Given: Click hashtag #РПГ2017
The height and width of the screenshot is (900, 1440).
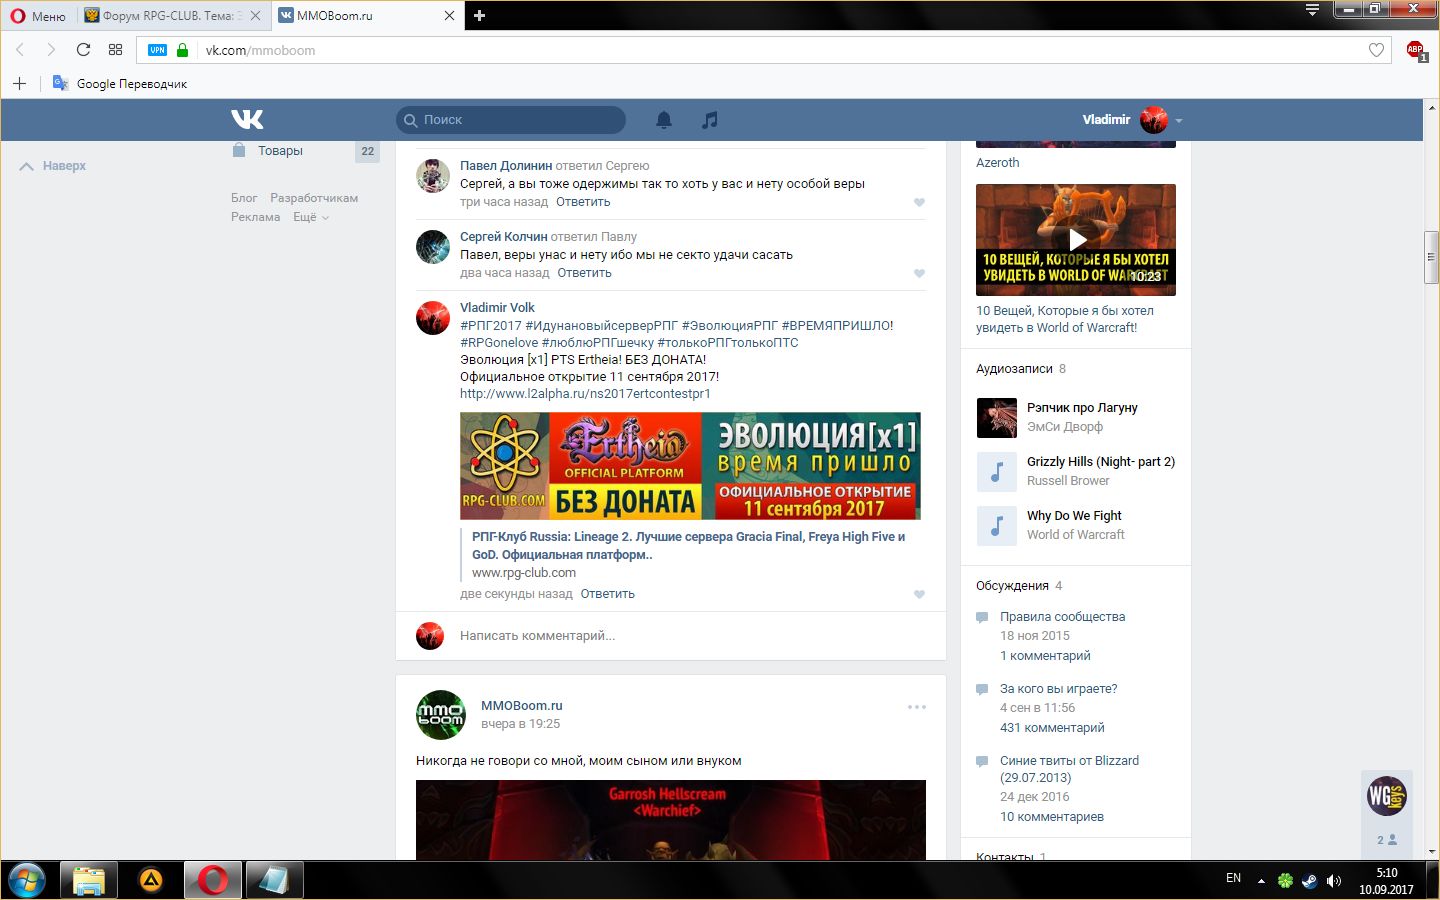Looking at the screenshot, I should (x=490, y=326).
